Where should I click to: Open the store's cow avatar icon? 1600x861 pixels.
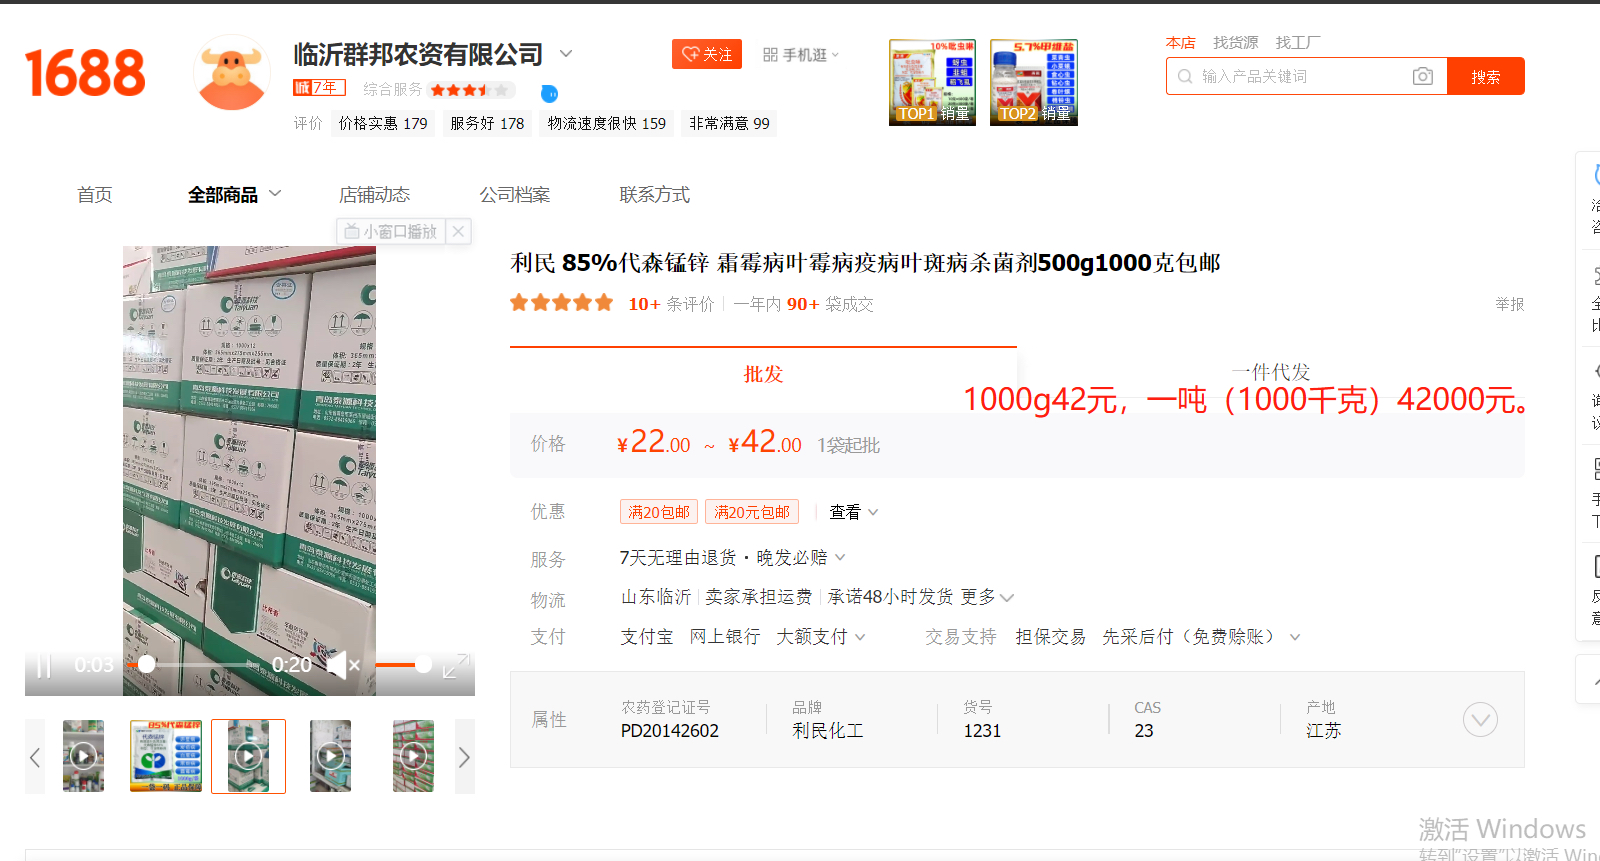click(x=232, y=73)
